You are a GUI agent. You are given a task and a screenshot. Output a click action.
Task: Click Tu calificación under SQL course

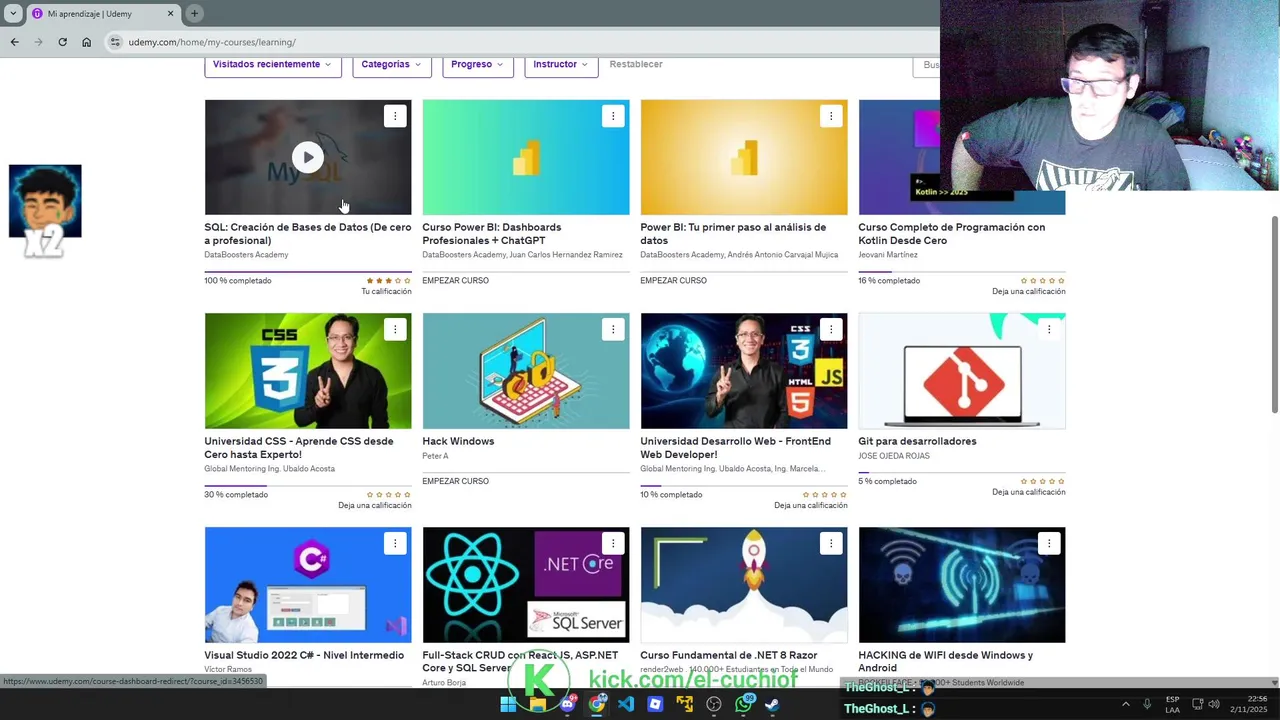tap(386, 291)
